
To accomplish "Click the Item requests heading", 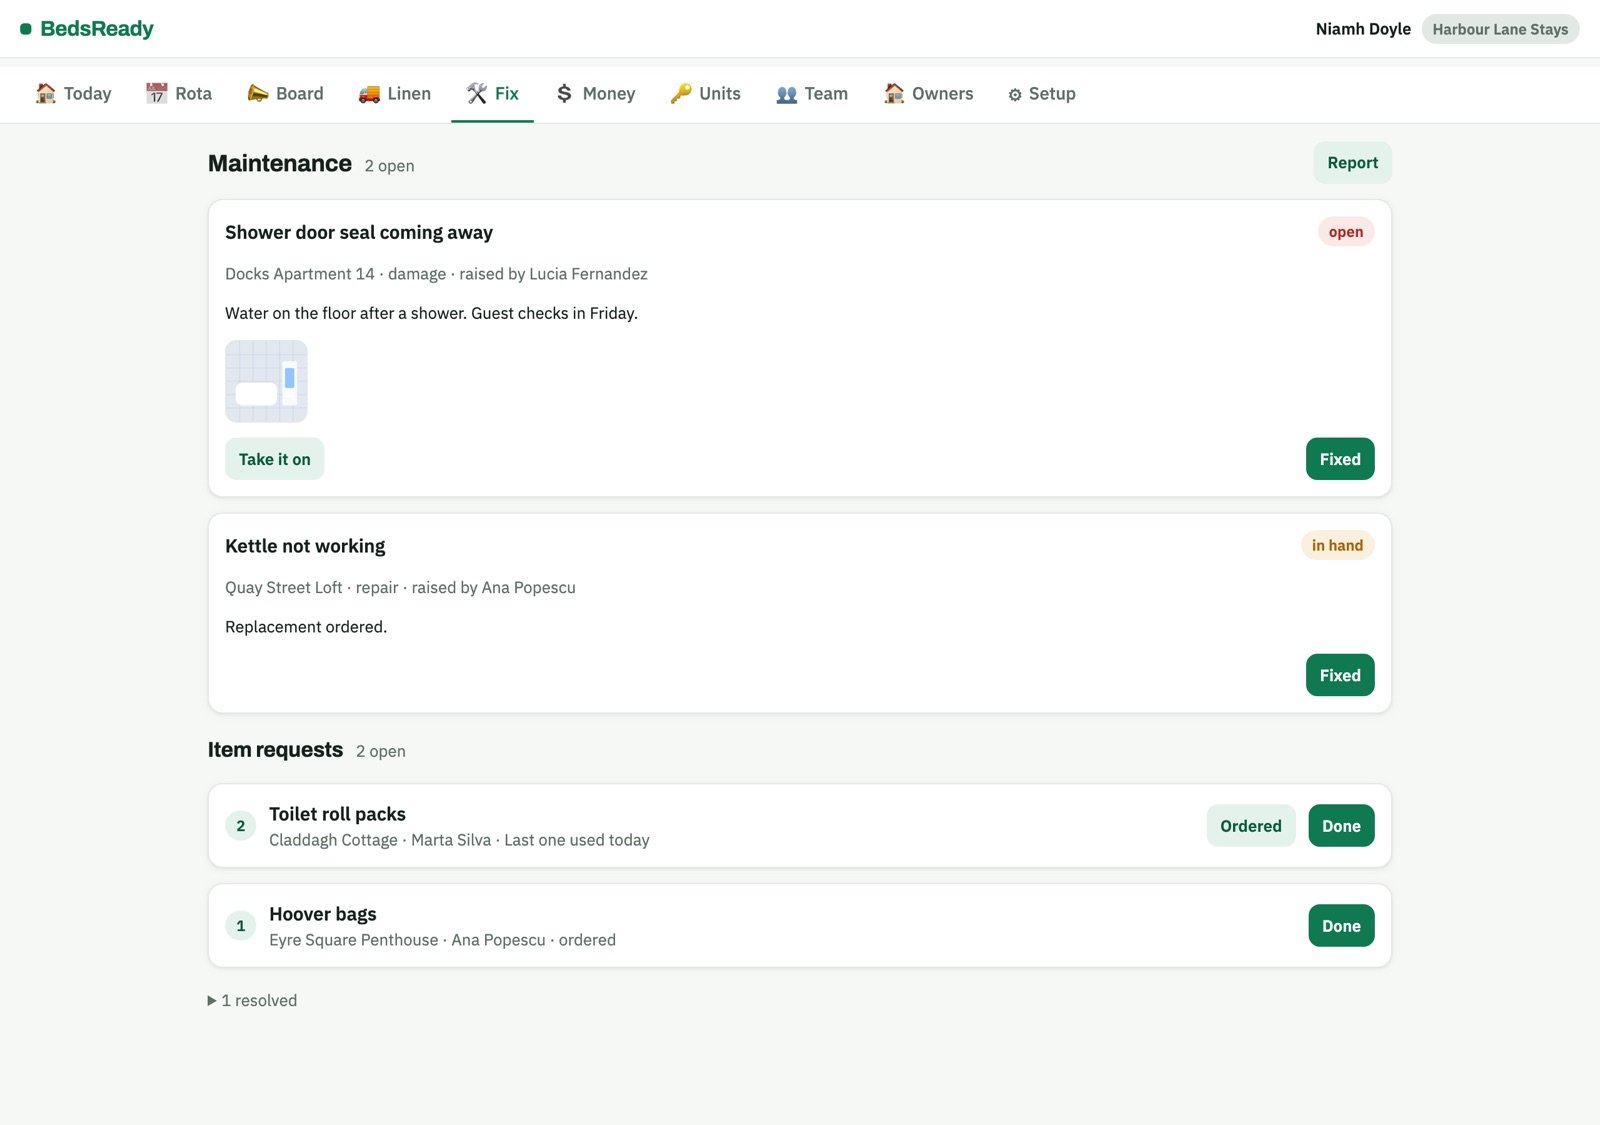I will (275, 750).
